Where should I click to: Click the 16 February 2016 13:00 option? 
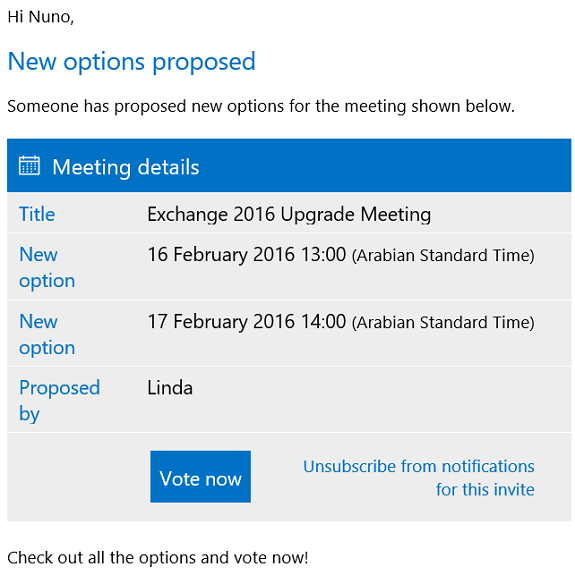tap(247, 255)
